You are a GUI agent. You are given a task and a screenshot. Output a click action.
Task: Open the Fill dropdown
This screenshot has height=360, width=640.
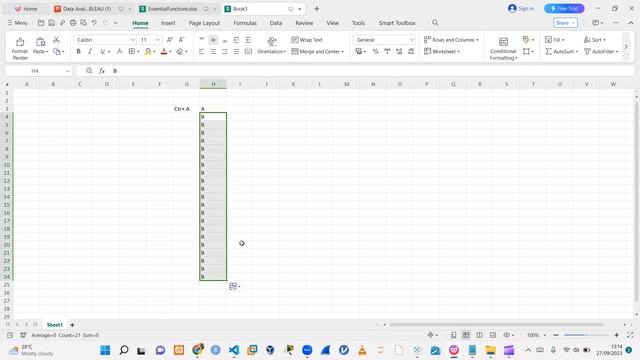(x=555, y=40)
